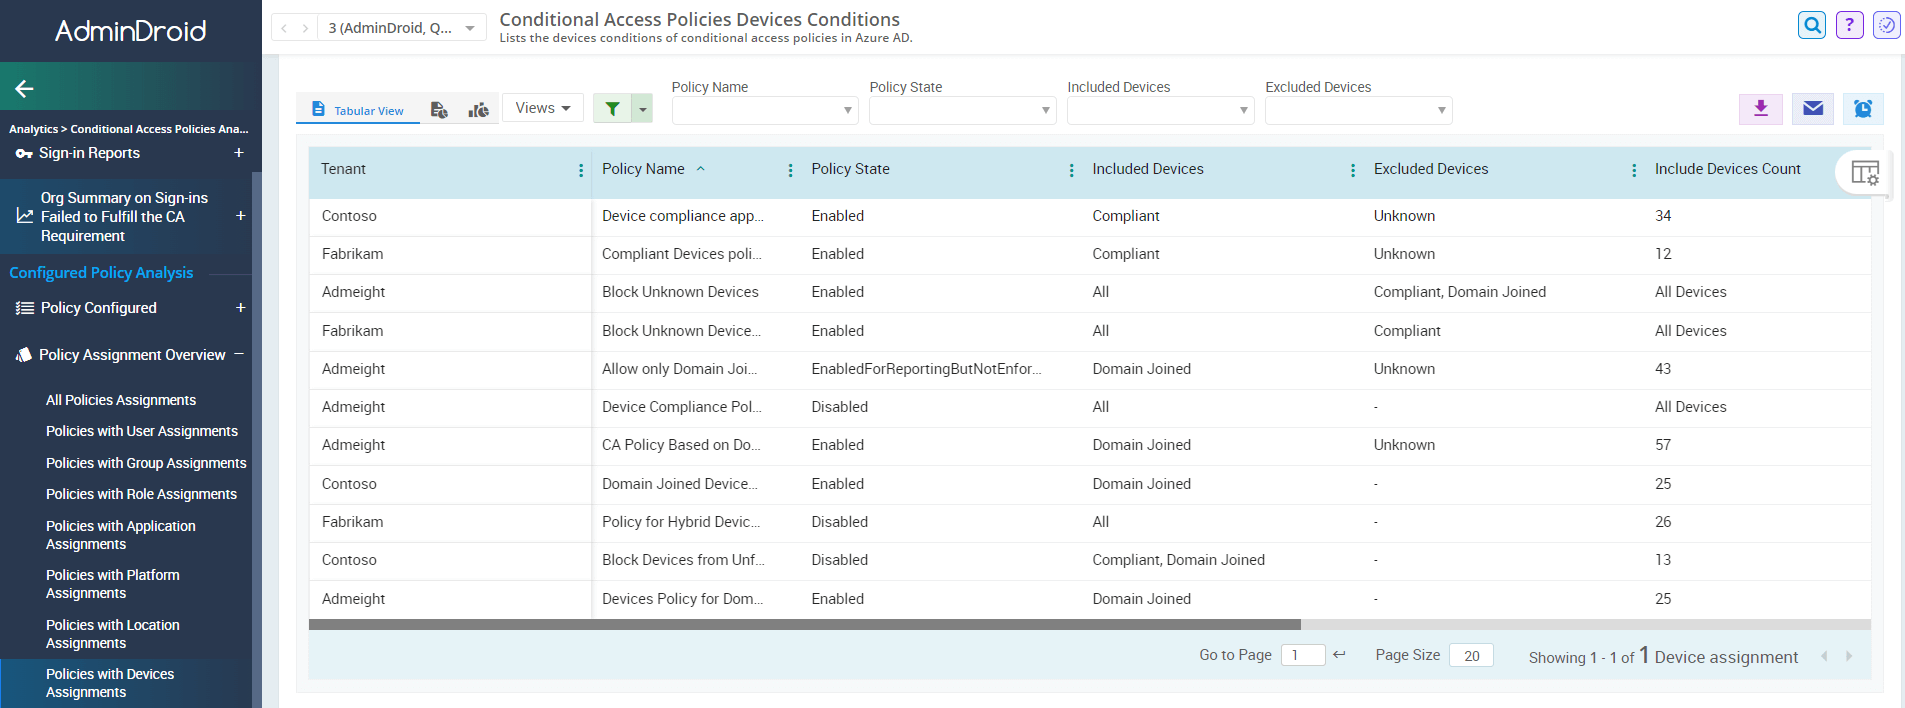
Task: Click the back arrow in the sidebar
Action: point(25,89)
